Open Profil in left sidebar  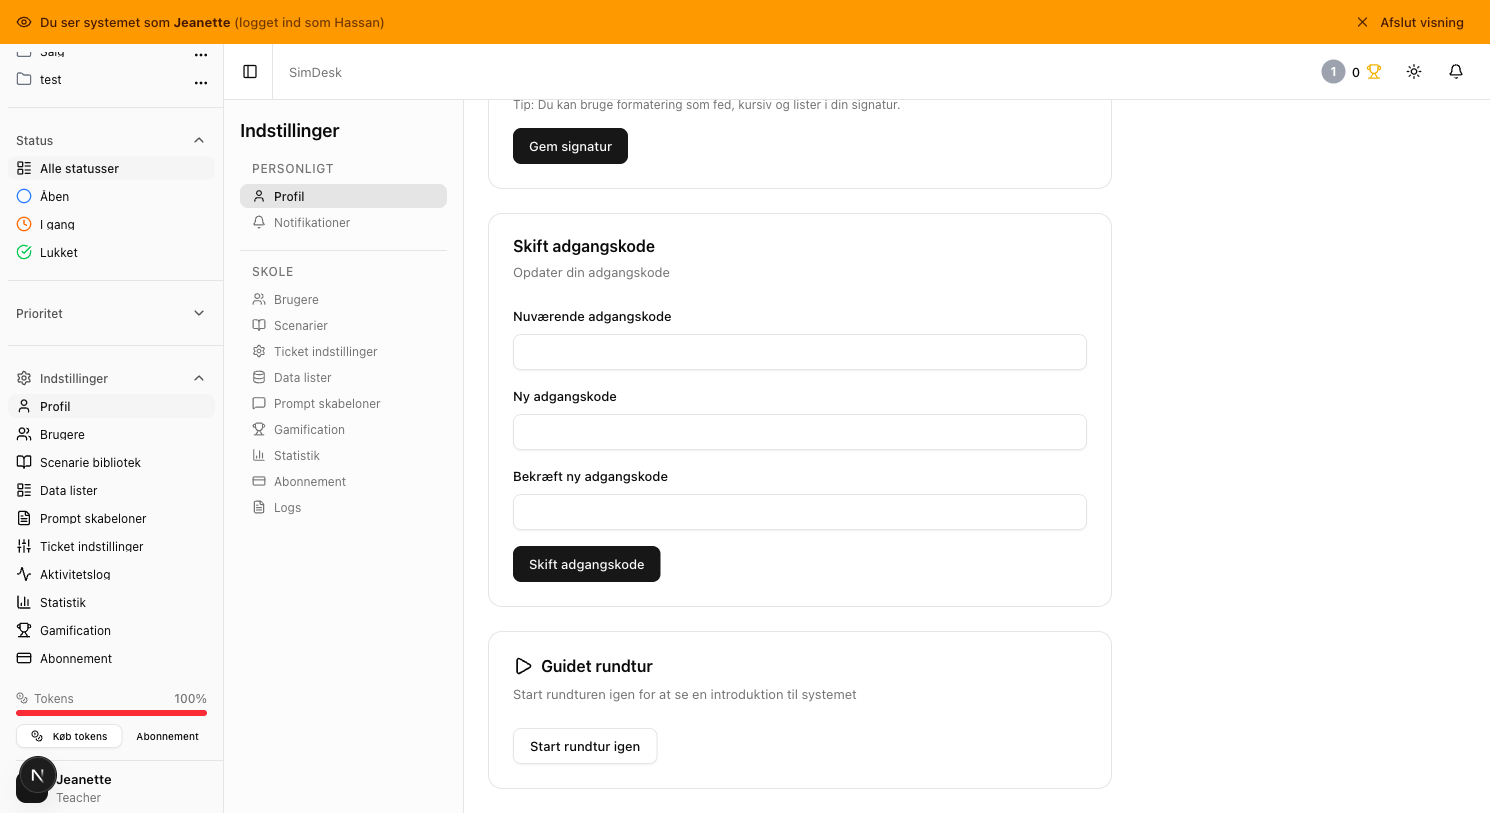click(111, 407)
